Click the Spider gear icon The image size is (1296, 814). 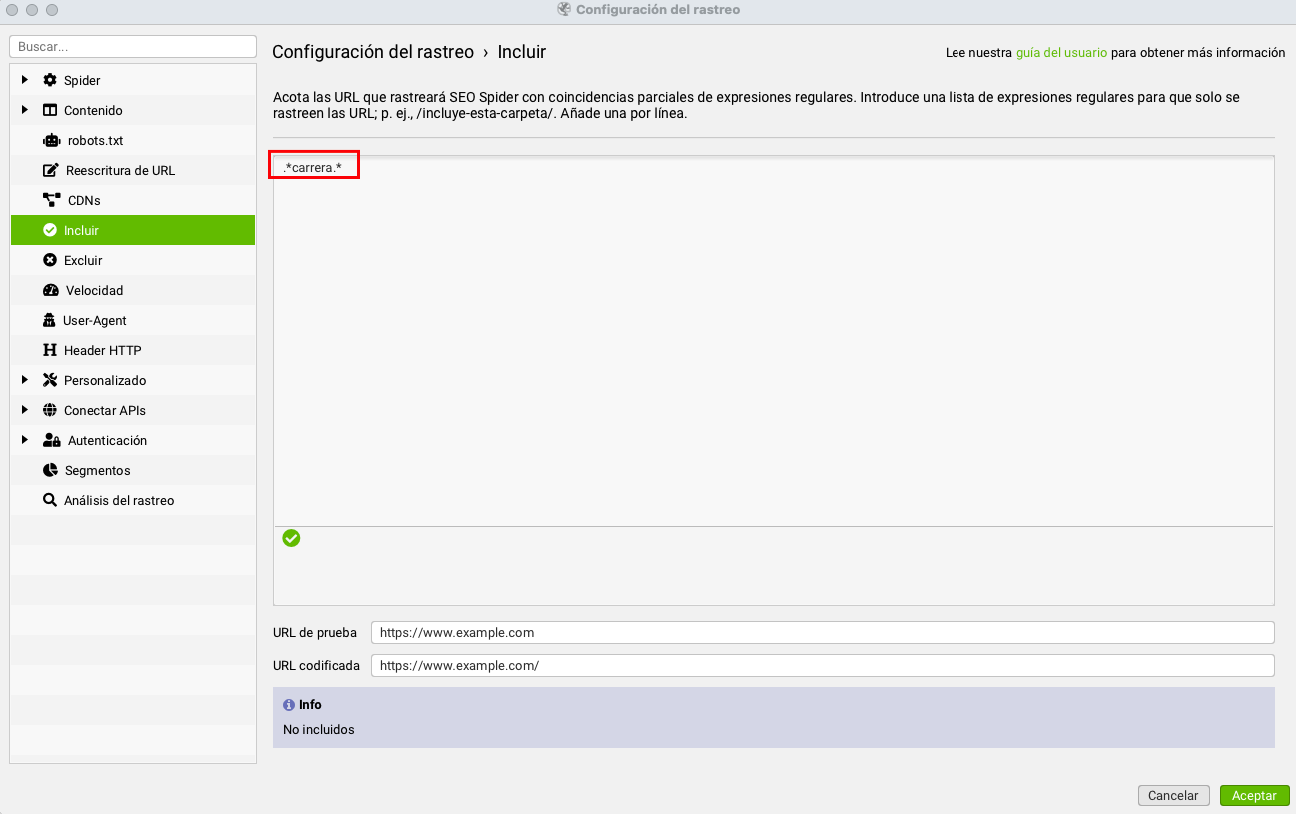click(50, 80)
